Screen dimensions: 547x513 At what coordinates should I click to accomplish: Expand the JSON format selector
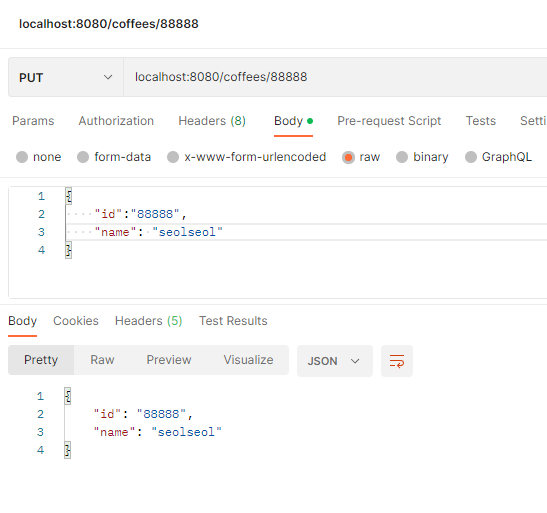tap(335, 361)
